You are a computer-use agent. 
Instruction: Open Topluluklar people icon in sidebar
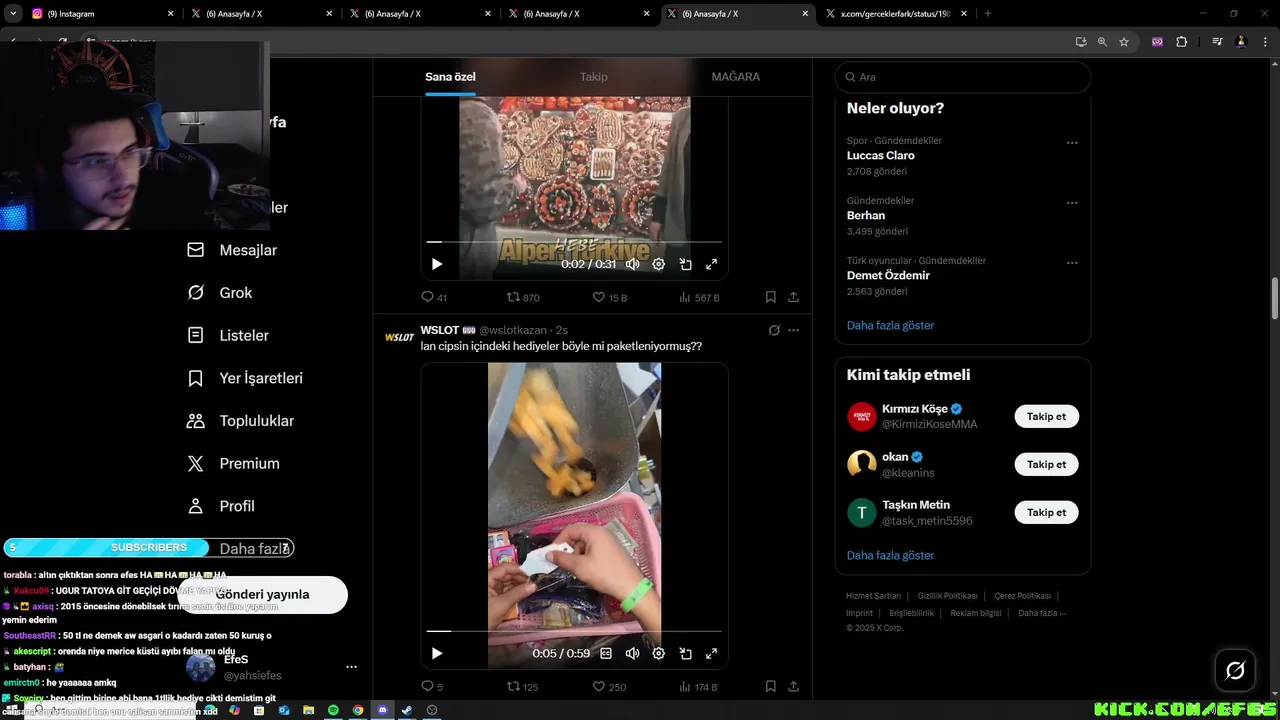point(196,421)
